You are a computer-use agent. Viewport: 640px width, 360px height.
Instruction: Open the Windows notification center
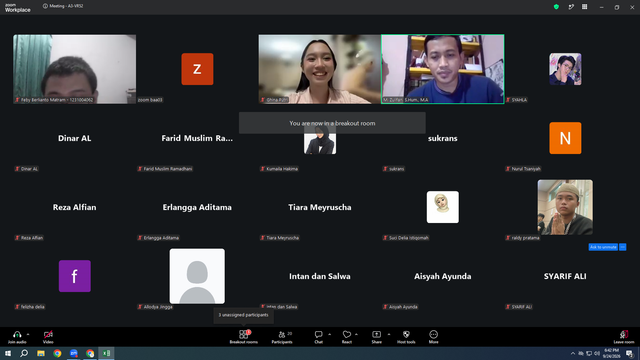(630, 353)
